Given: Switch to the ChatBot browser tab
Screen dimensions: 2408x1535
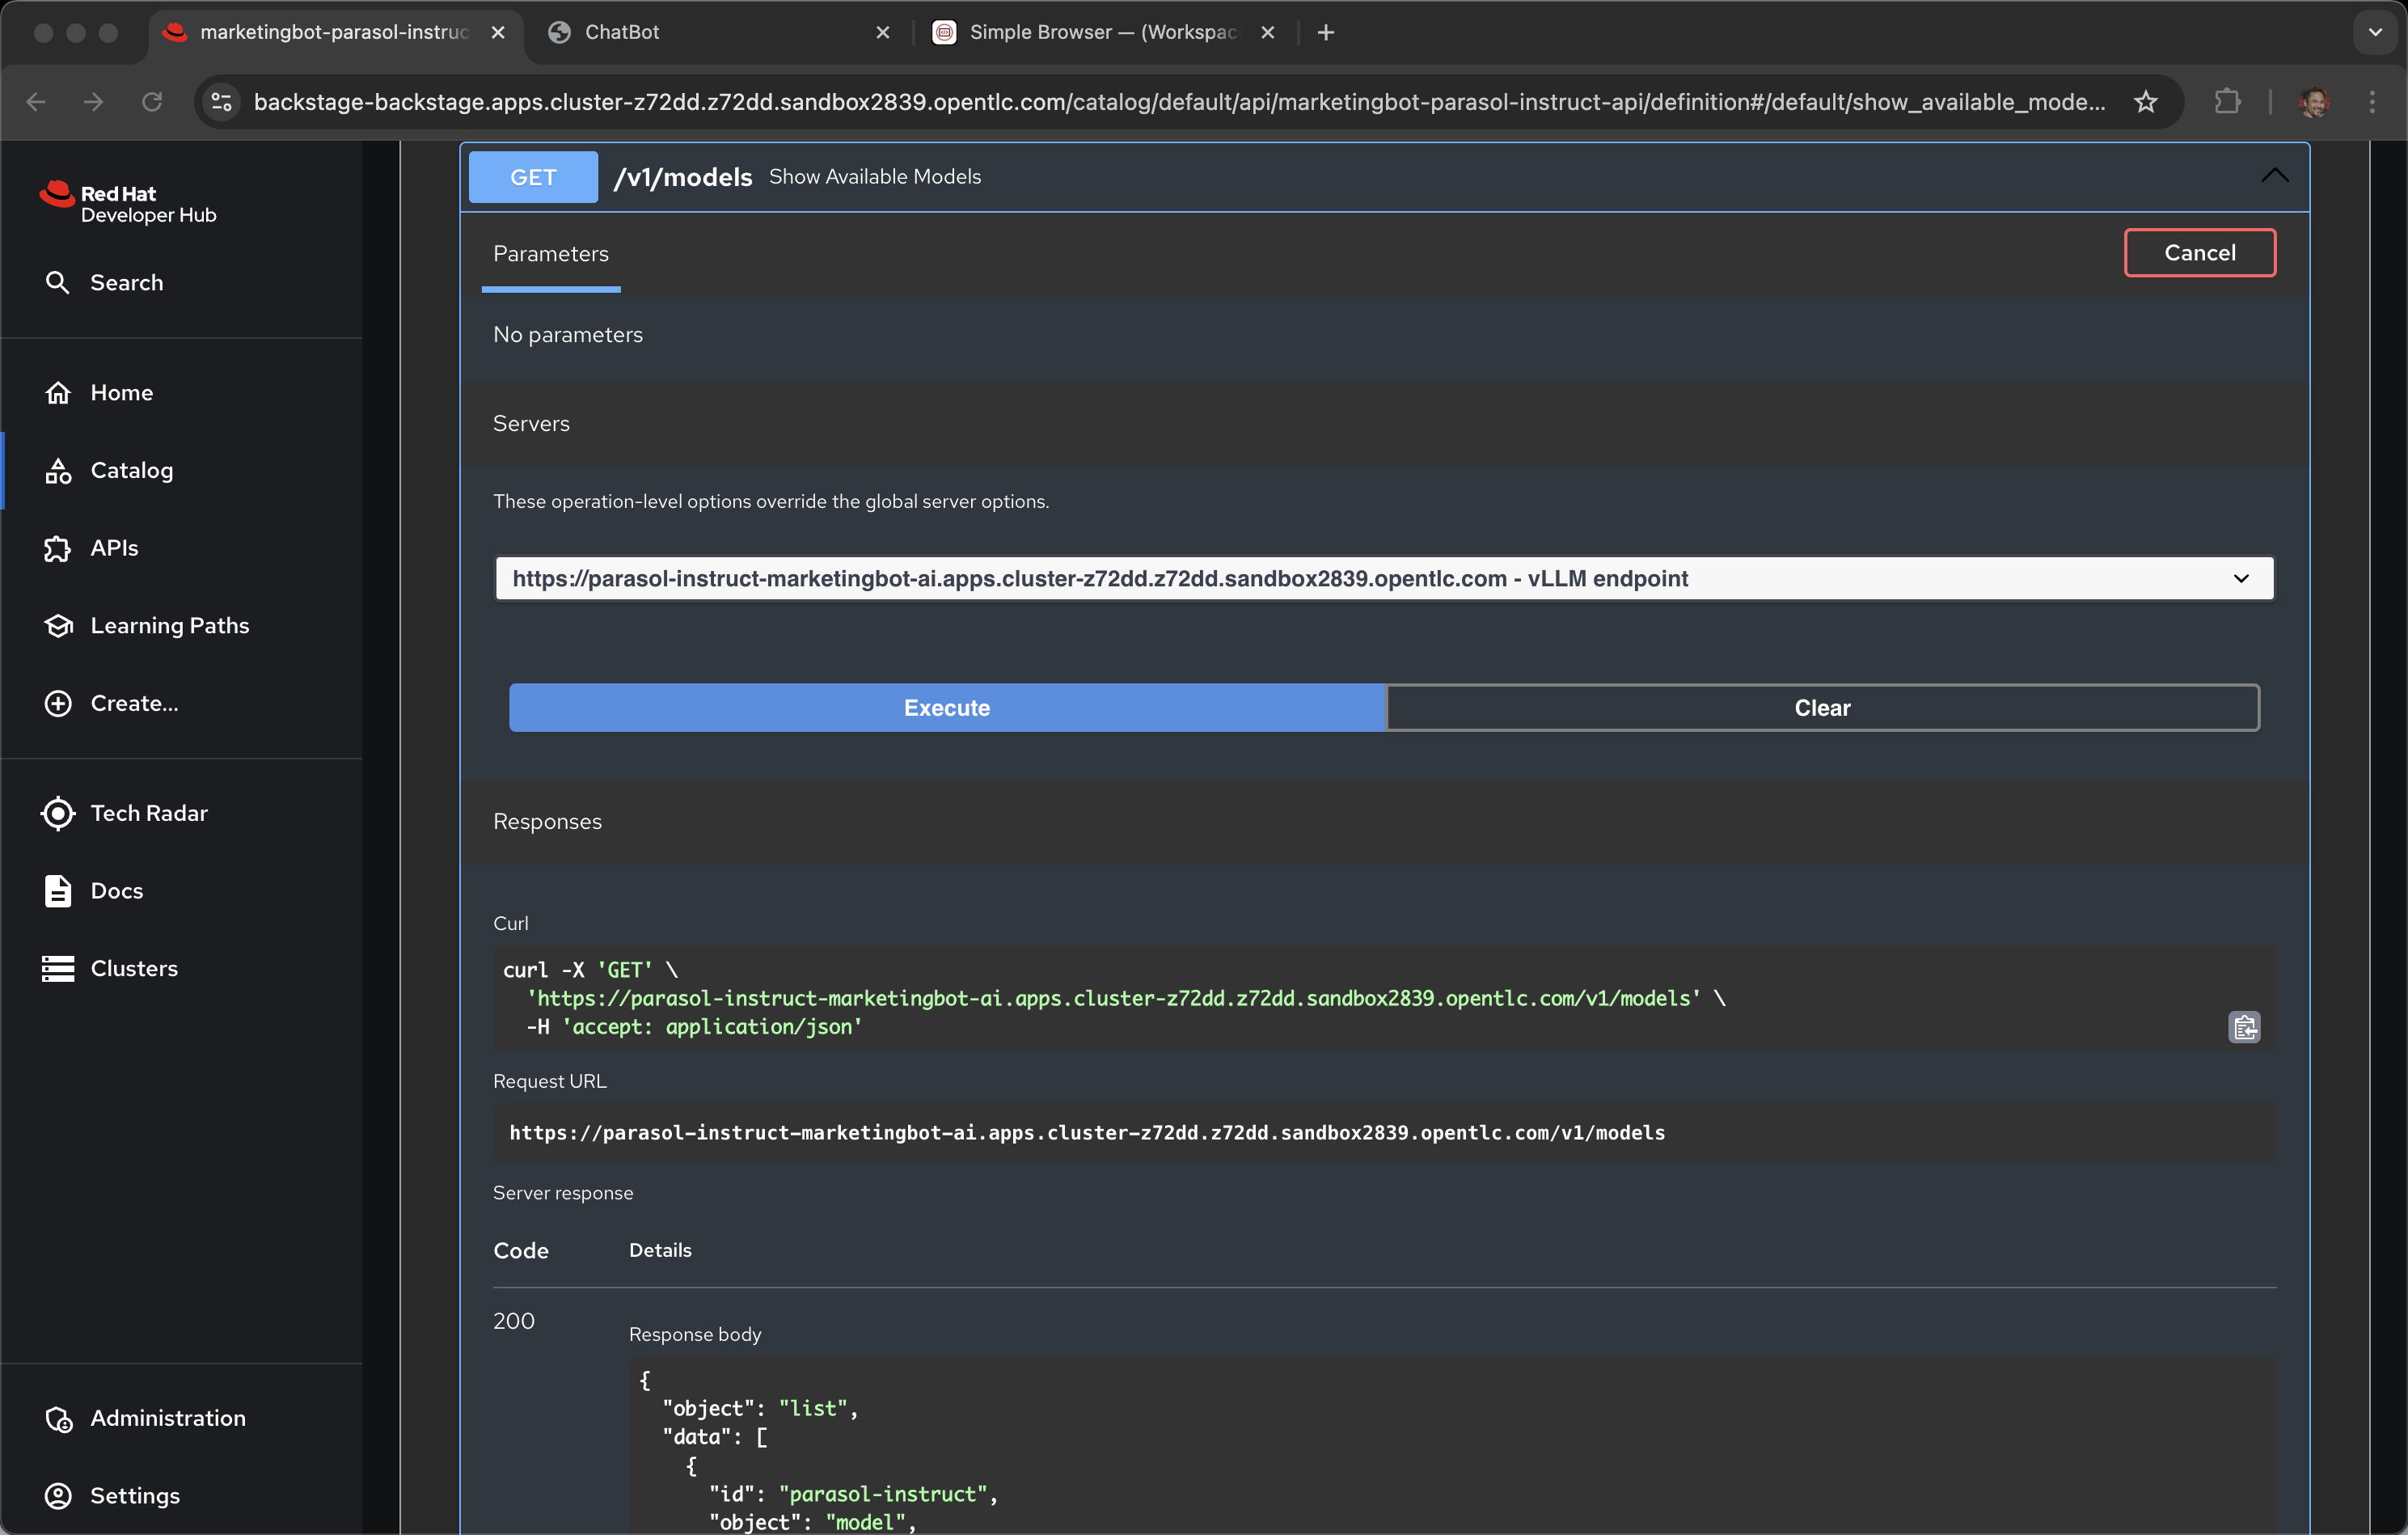Looking at the screenshot, I should [621, 32].
